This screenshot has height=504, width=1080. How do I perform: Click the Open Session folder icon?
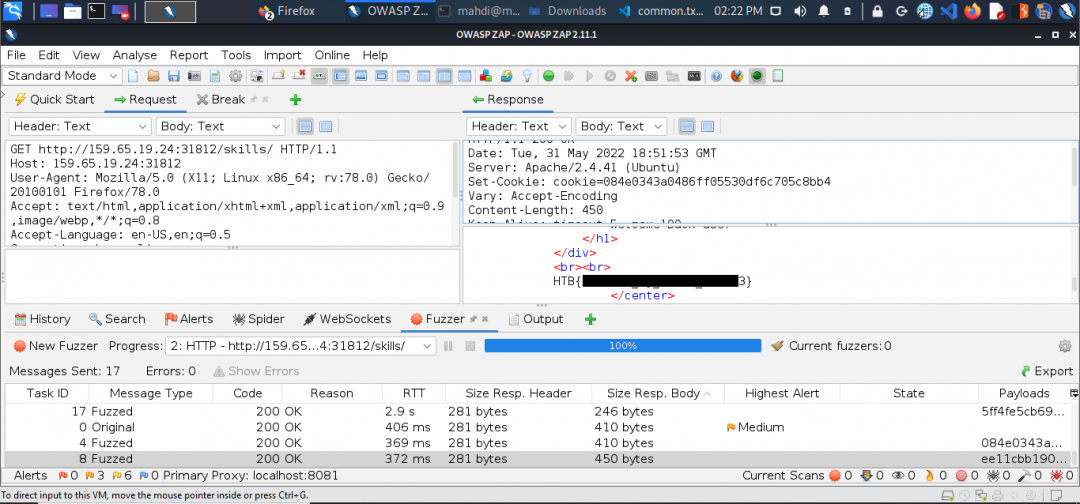click(153, 76)
